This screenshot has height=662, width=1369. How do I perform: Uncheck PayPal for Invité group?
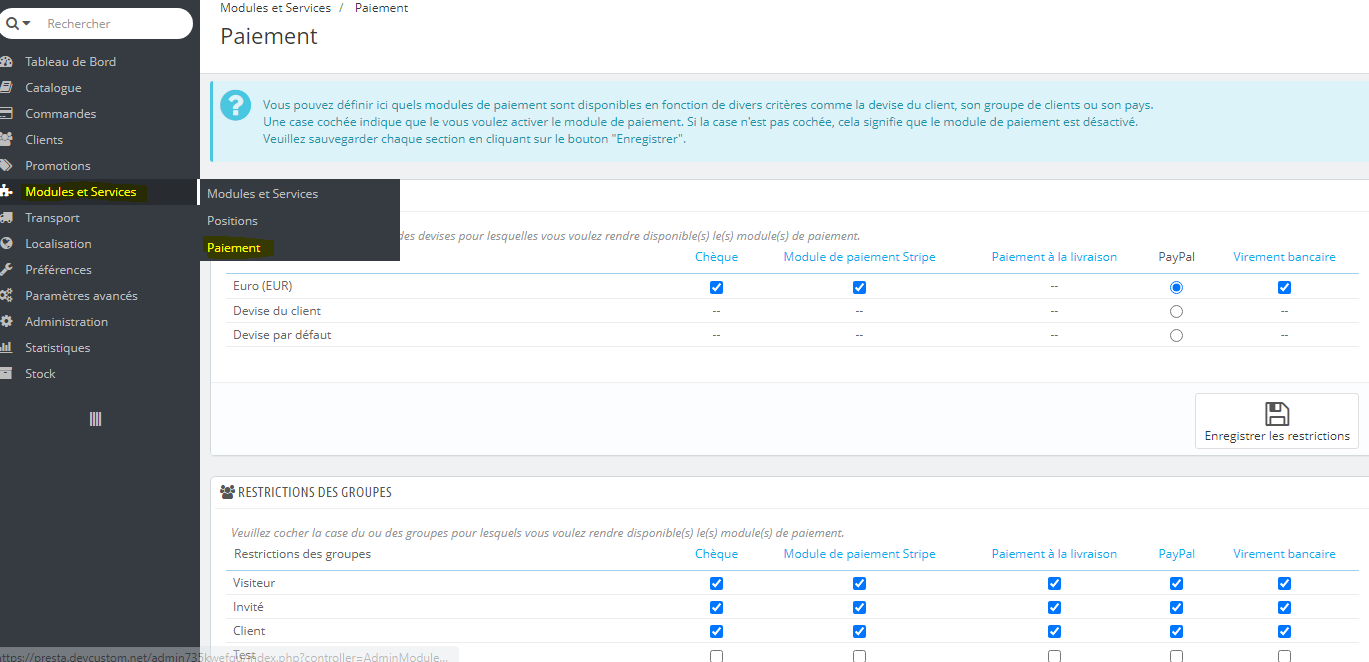click(x=1176, y=607)
